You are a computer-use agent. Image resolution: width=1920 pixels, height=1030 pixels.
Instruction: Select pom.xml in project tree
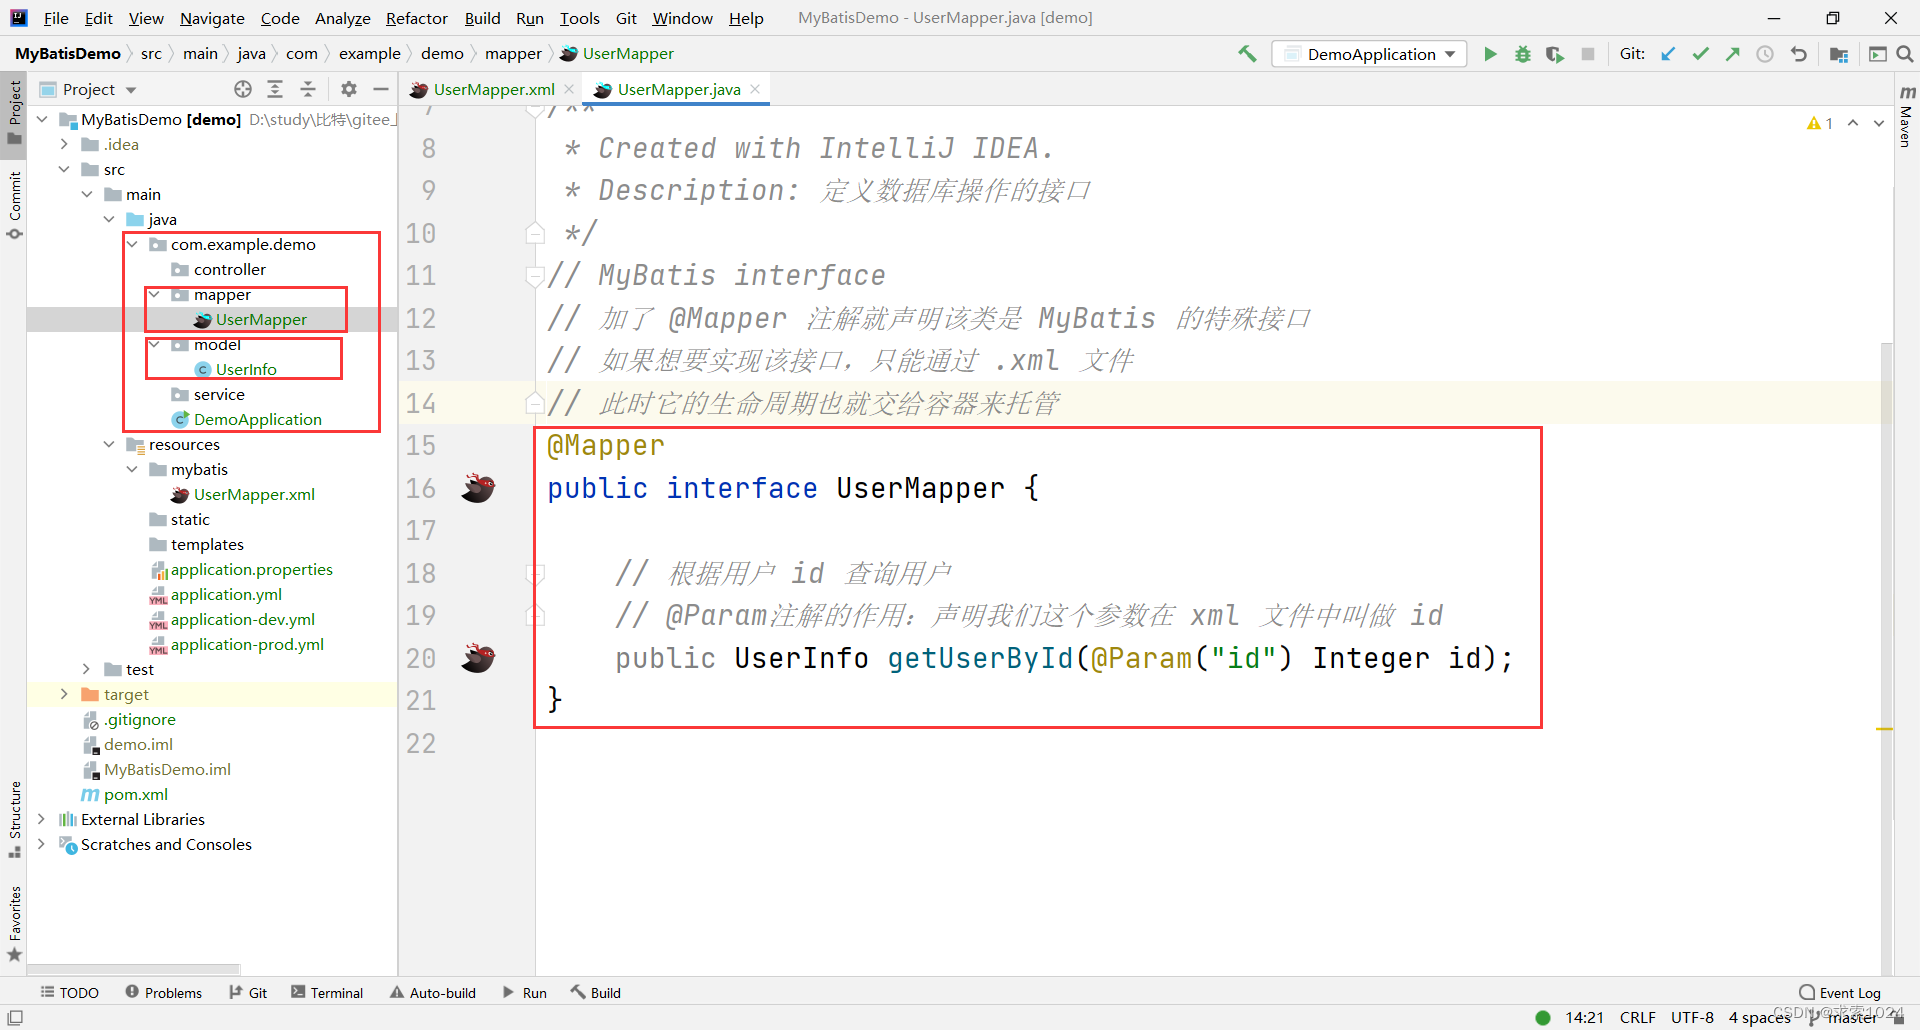click(x=135, y=794)
